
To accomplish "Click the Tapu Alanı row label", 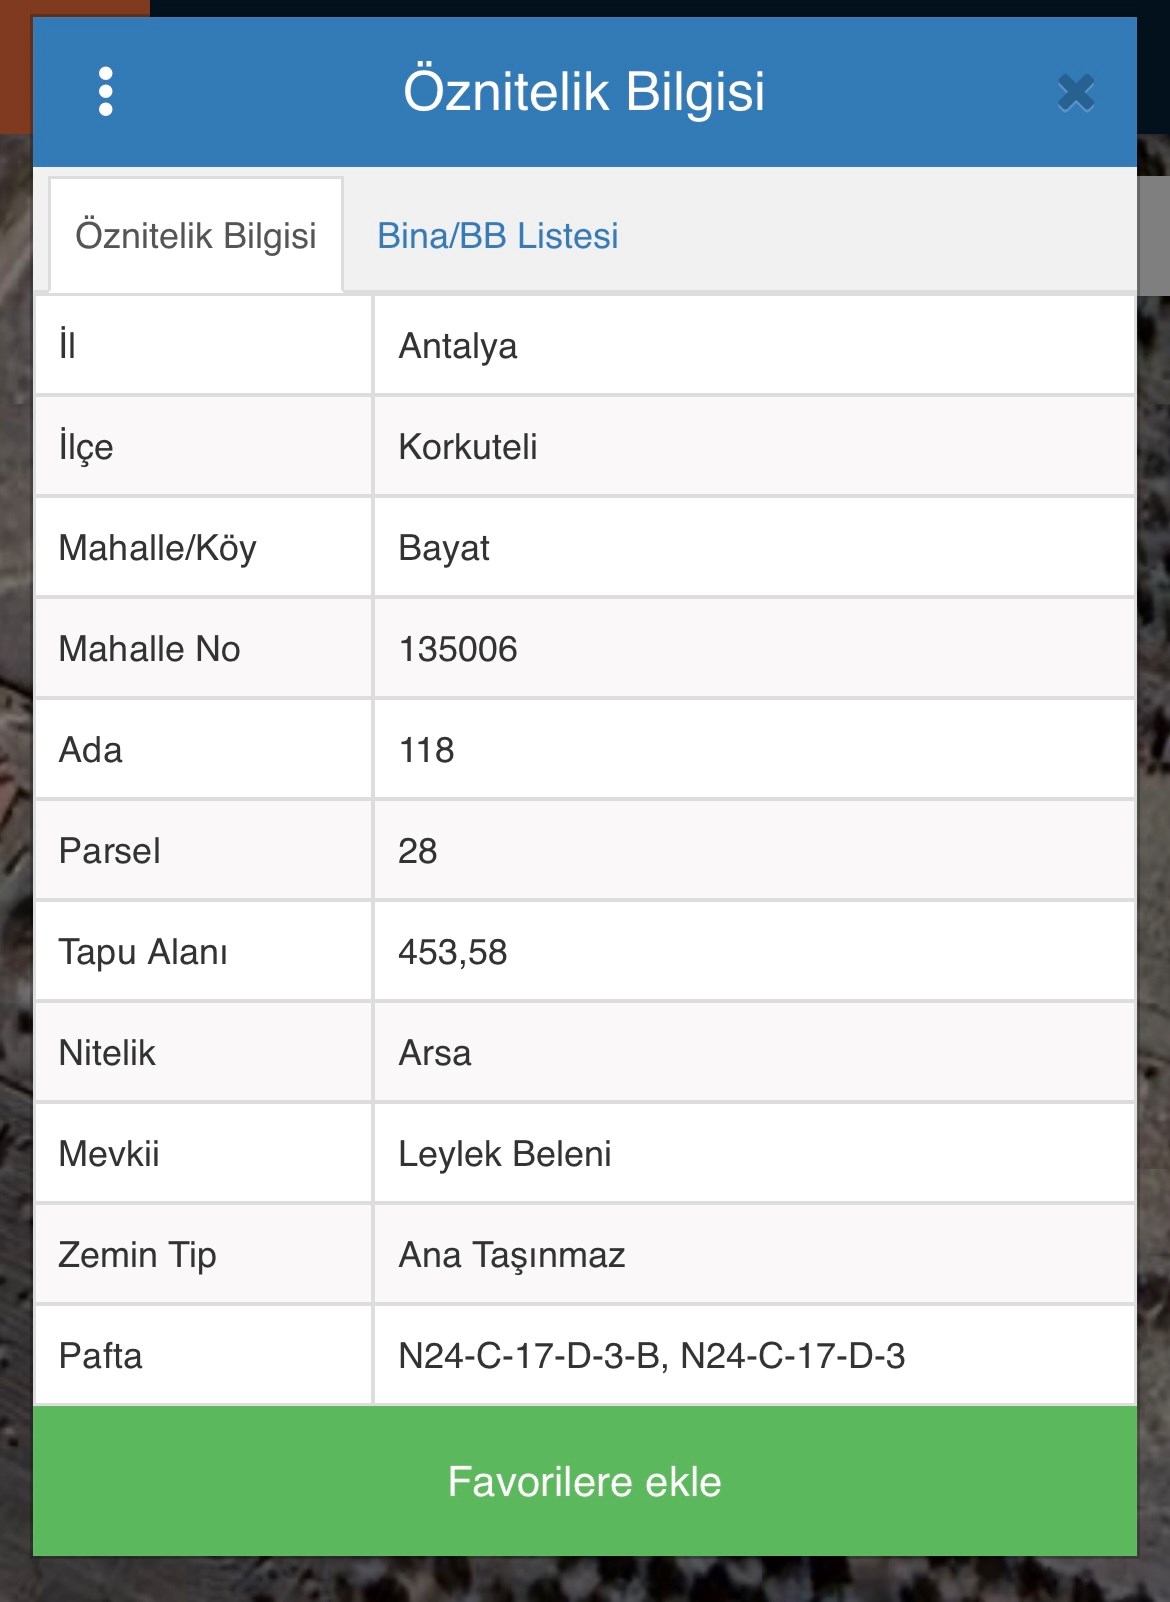I will tap(143, 952).
